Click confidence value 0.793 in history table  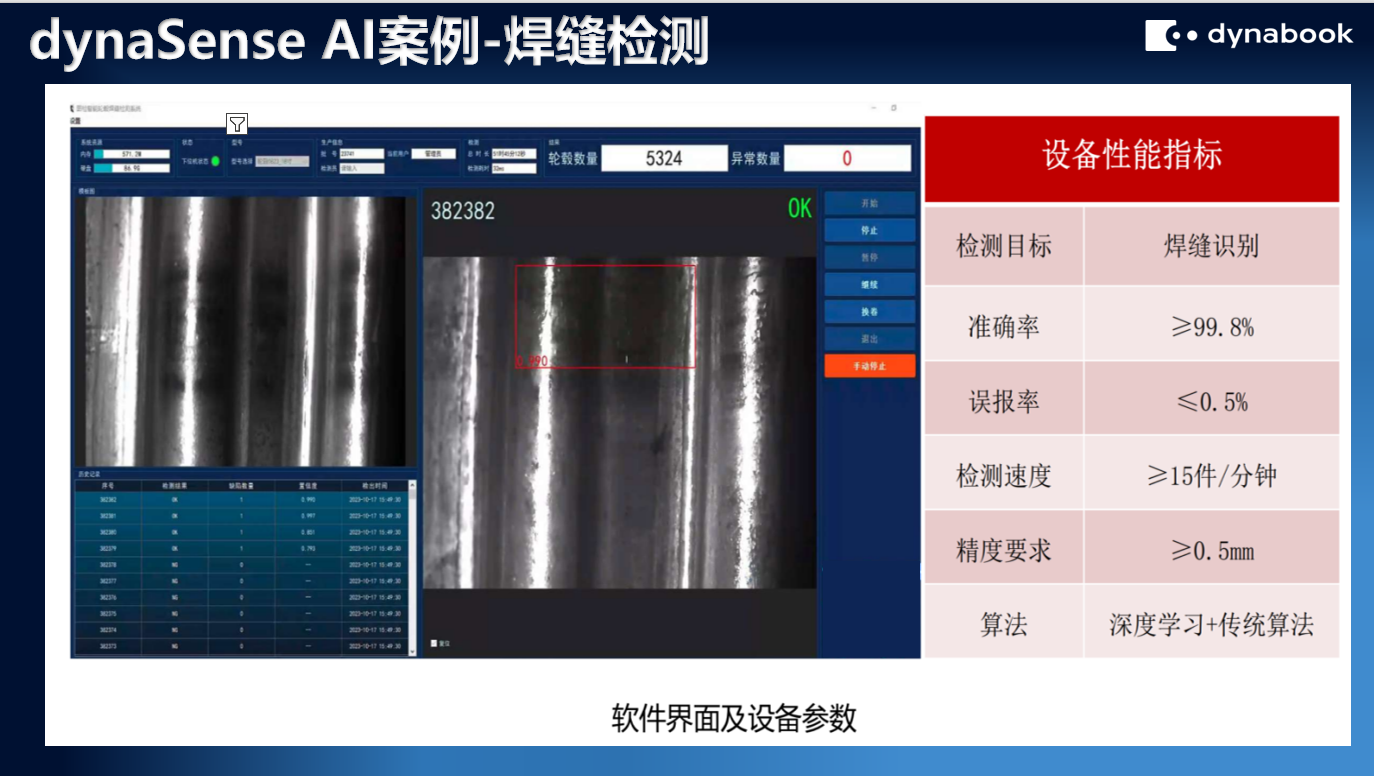[x=308, y=548]
